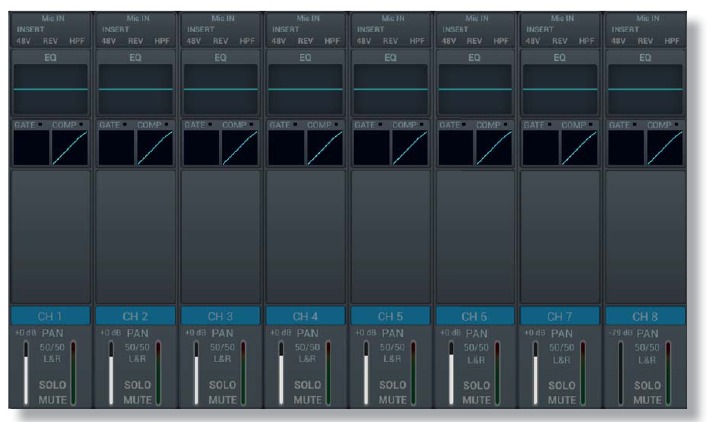Click L&R routing on CH 4
The height and width of the screenshot is (422, 718).
307,359
